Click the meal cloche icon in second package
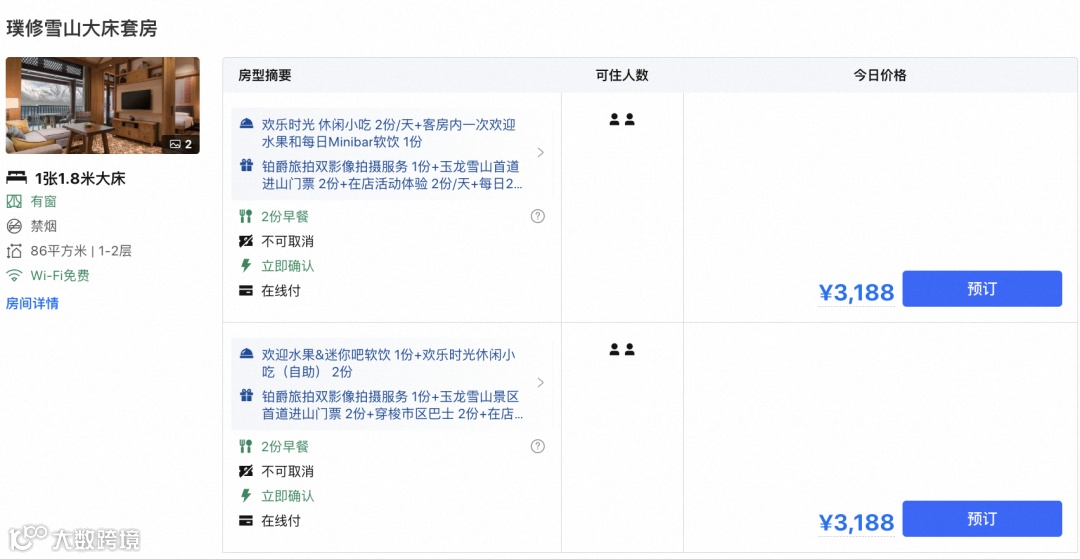The image size is (1080, 559). 246,355
